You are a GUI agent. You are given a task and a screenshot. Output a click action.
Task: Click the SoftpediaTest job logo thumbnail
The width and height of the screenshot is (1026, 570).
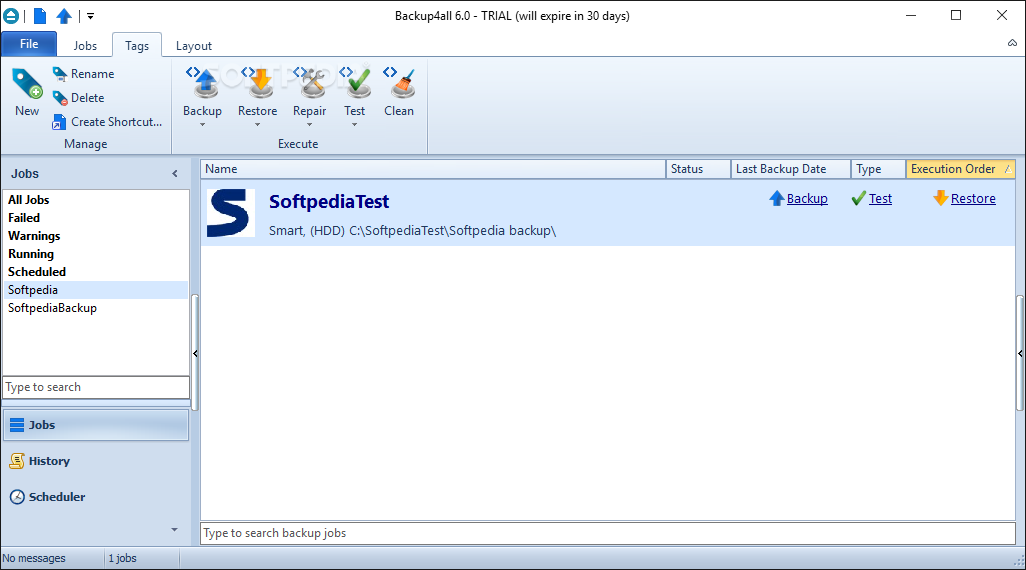point(230,213)
